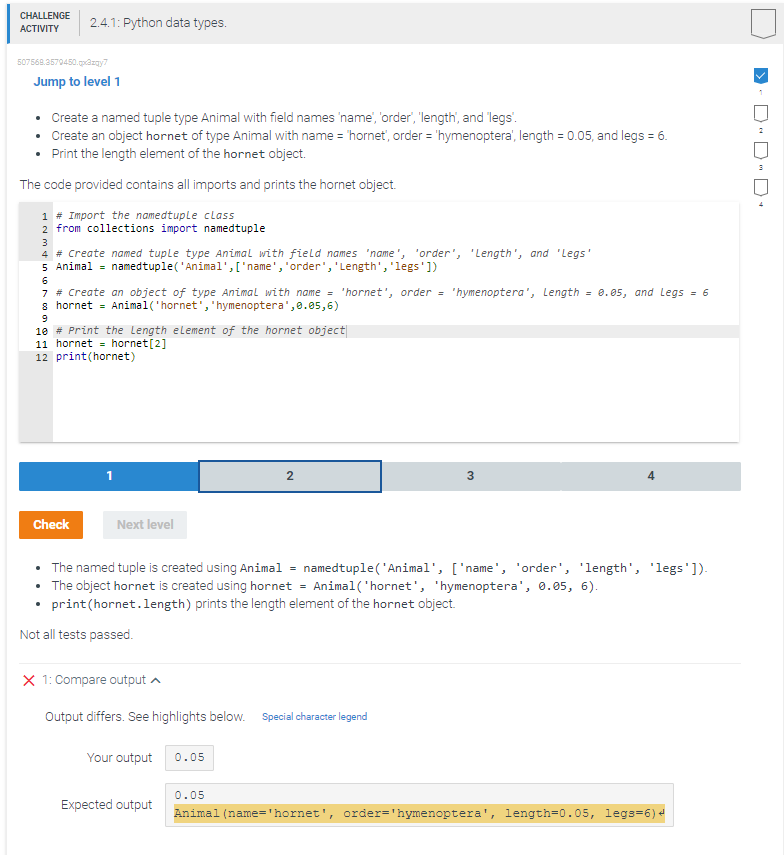Switch to progress segment 2

click(x=289, y=476)
